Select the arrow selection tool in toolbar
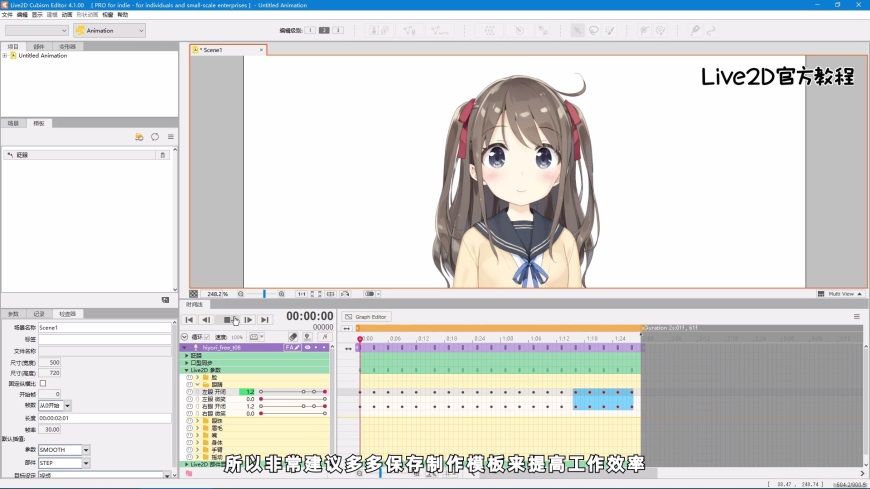Viewport: 870px width, 489px height. (578, 31)
